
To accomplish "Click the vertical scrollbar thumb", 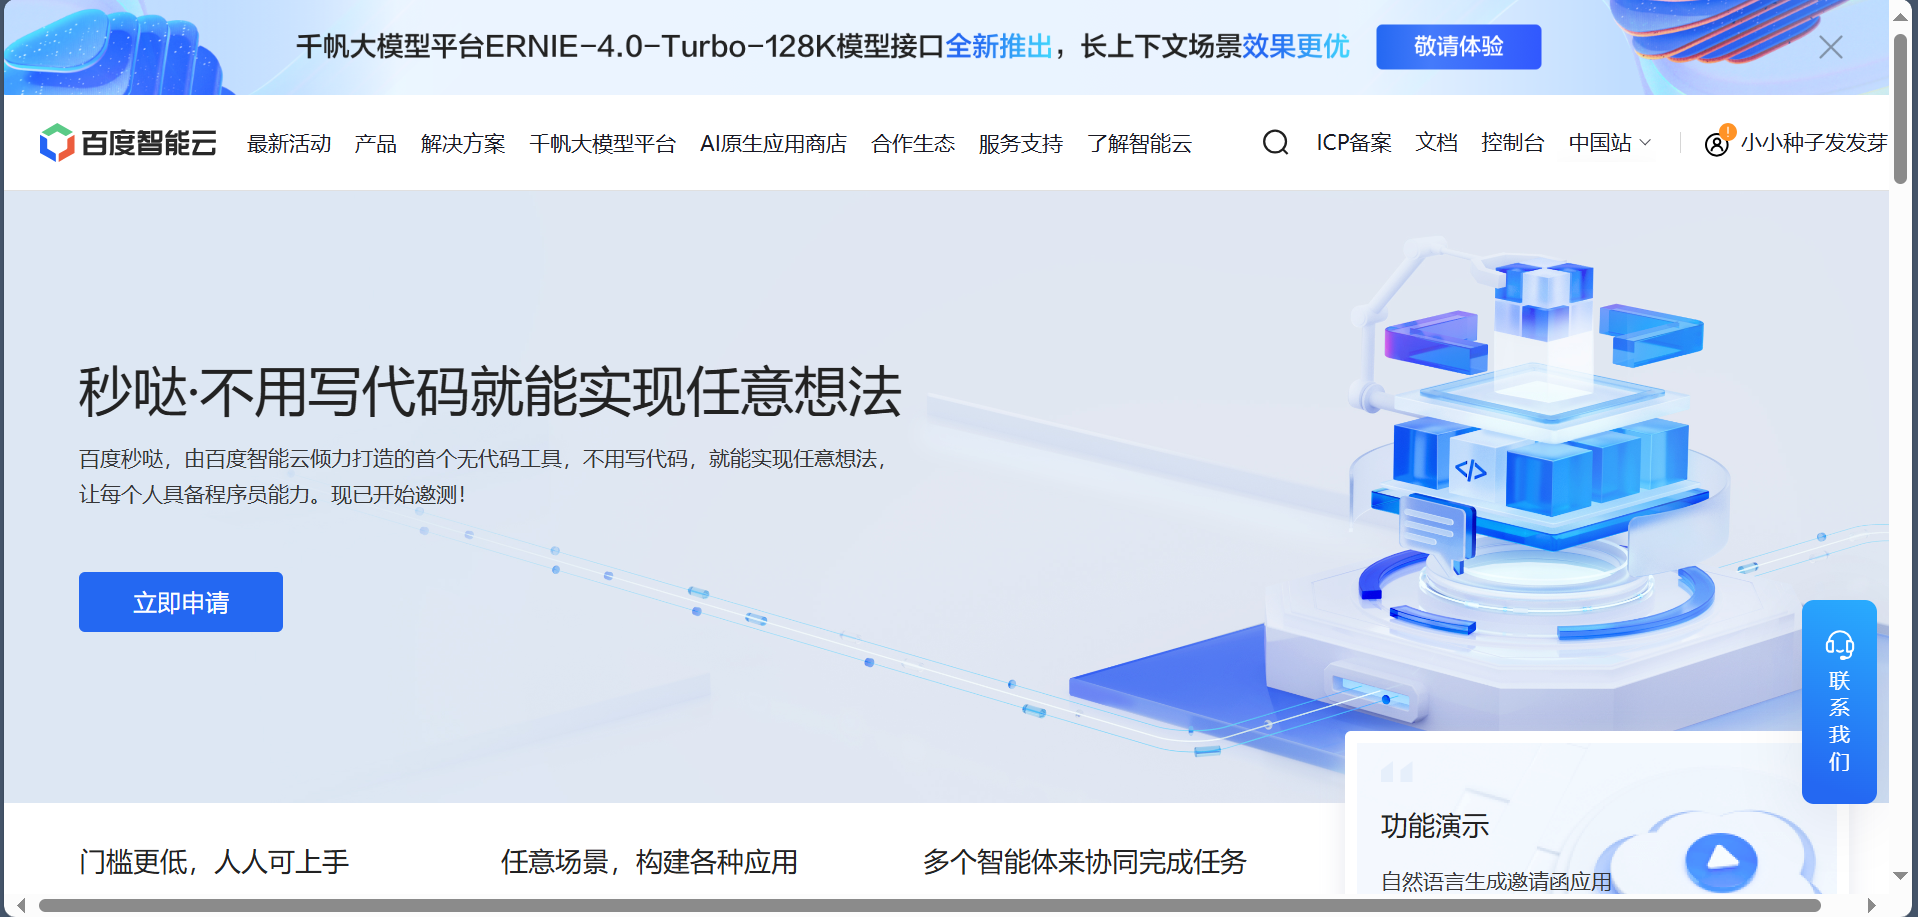I will 1901,110.
